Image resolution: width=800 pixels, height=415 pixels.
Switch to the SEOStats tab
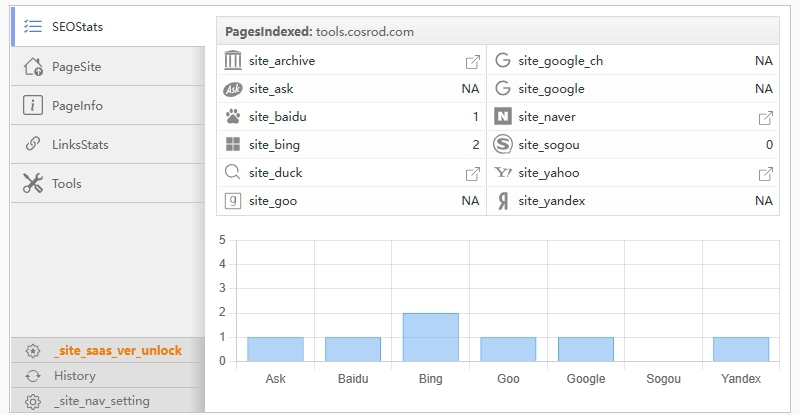pyautogui.click(x=77, y=27)
